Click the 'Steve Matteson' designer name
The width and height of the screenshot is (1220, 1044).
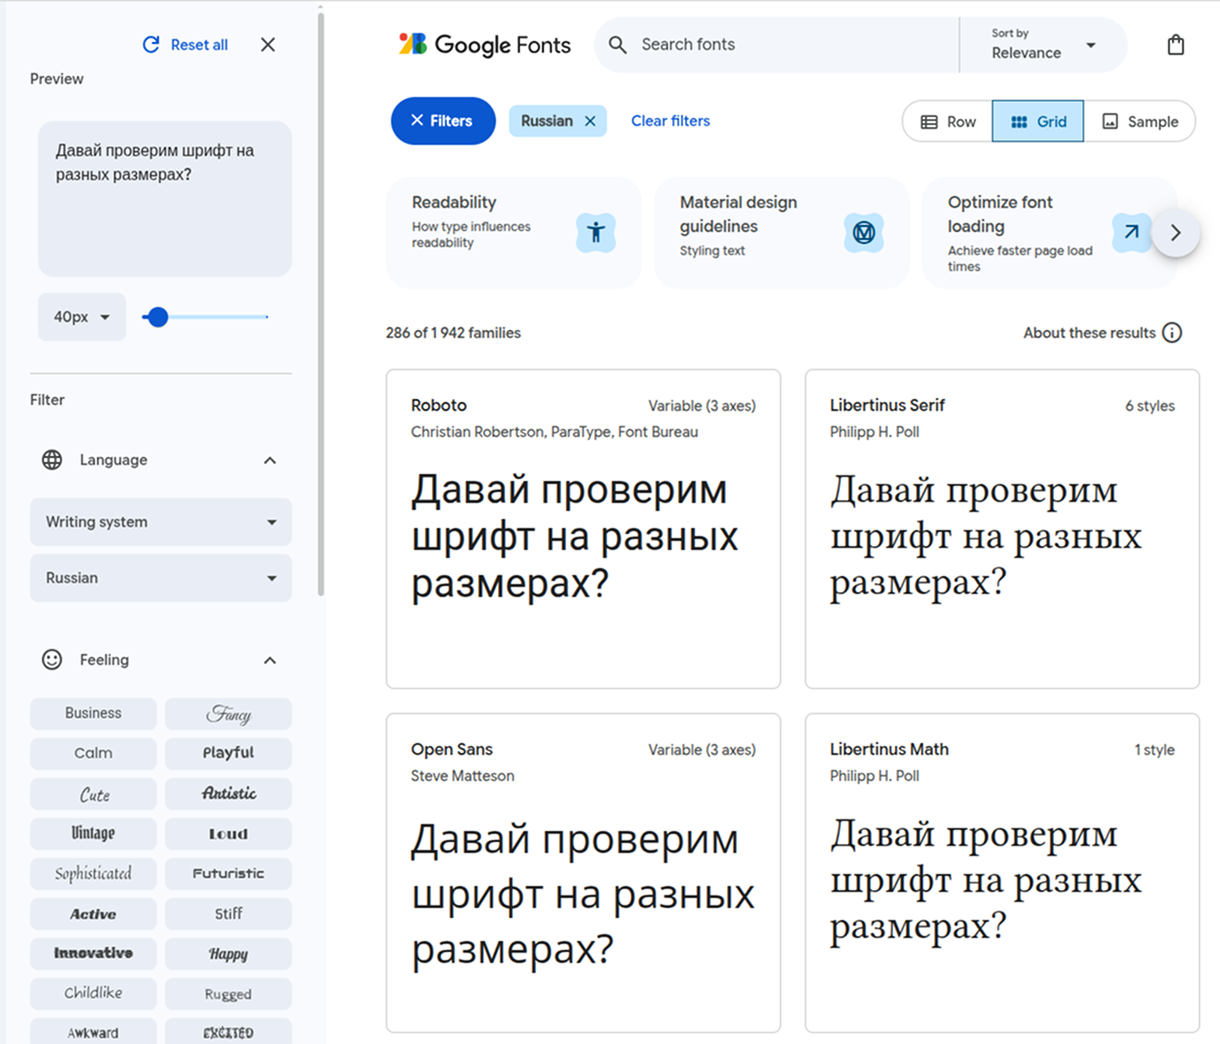pos(463,776)
